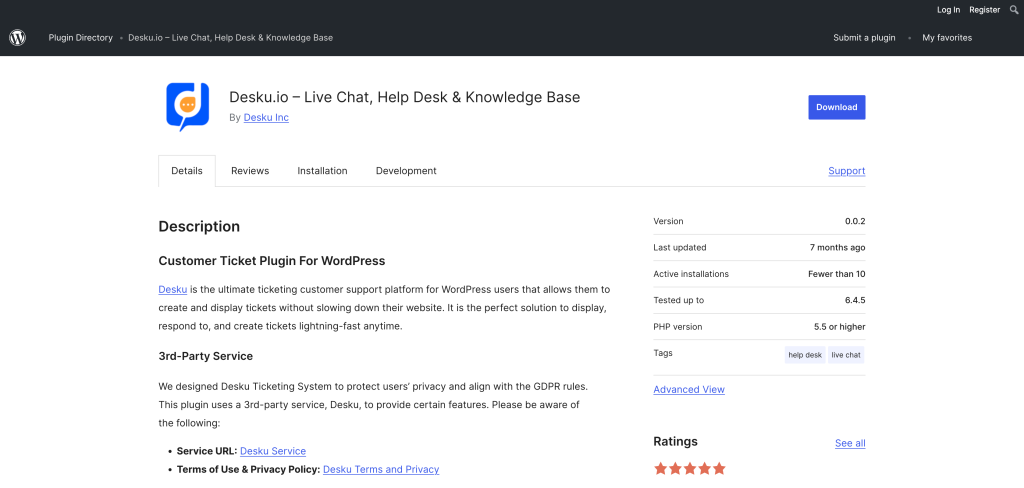Go to Plugin Directory

click(x=81, y=38)
